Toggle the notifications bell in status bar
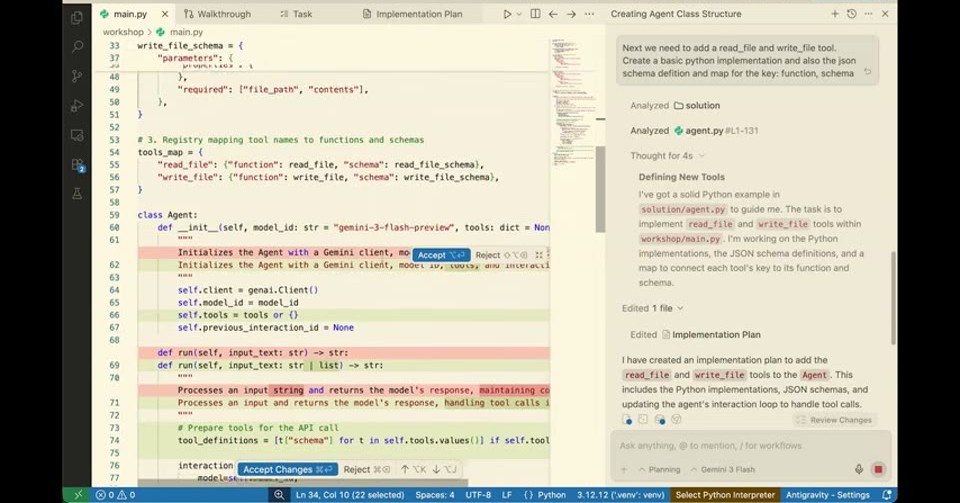The height and width of the screenshot is (503, 960). (887, 494)
